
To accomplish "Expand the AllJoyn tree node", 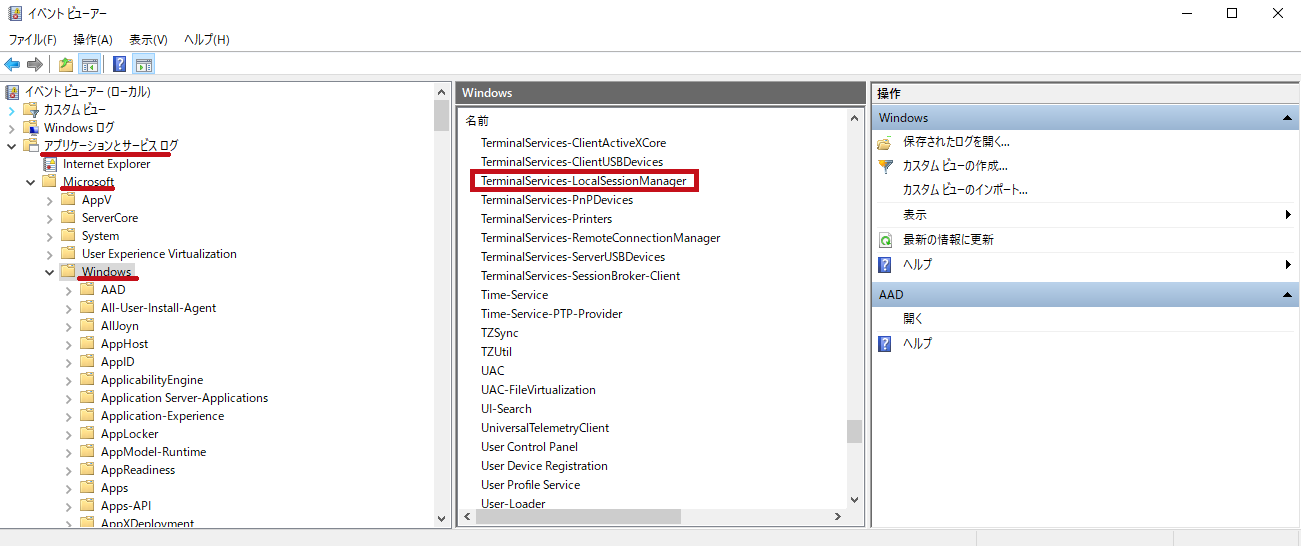I will pos(69,326).
